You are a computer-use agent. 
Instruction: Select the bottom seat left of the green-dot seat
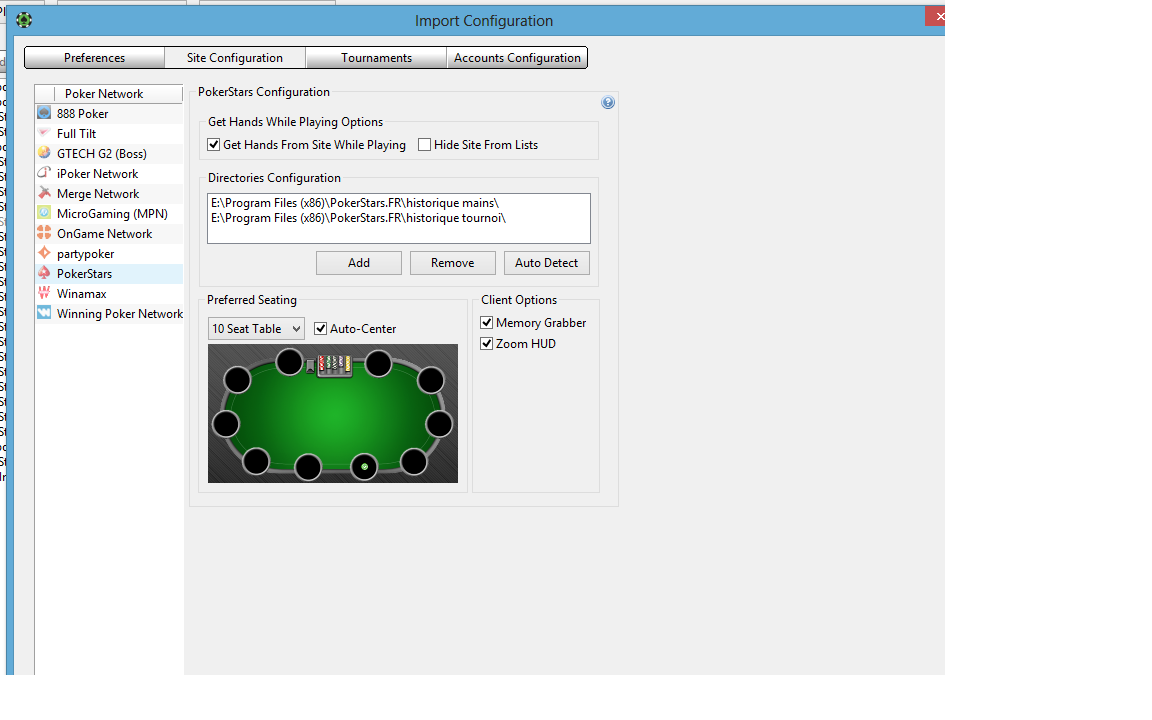coord(308,467)
